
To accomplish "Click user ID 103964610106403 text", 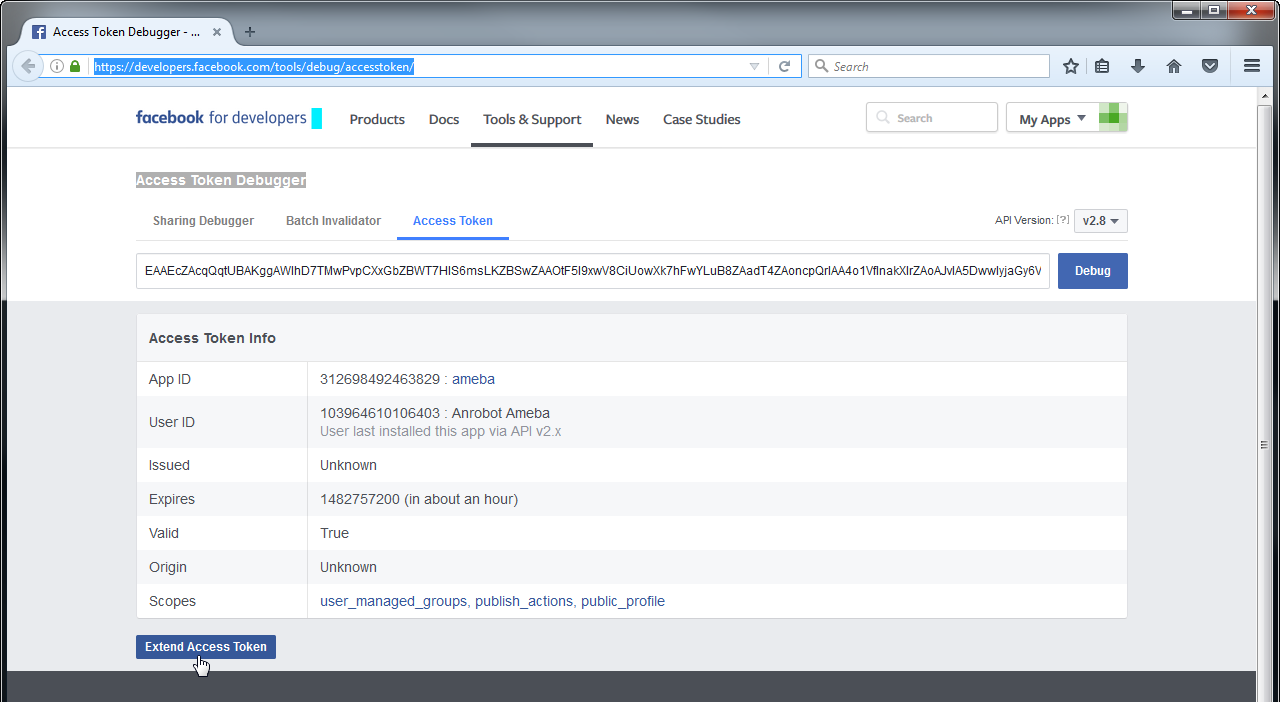I will click(x=380, y=413).
